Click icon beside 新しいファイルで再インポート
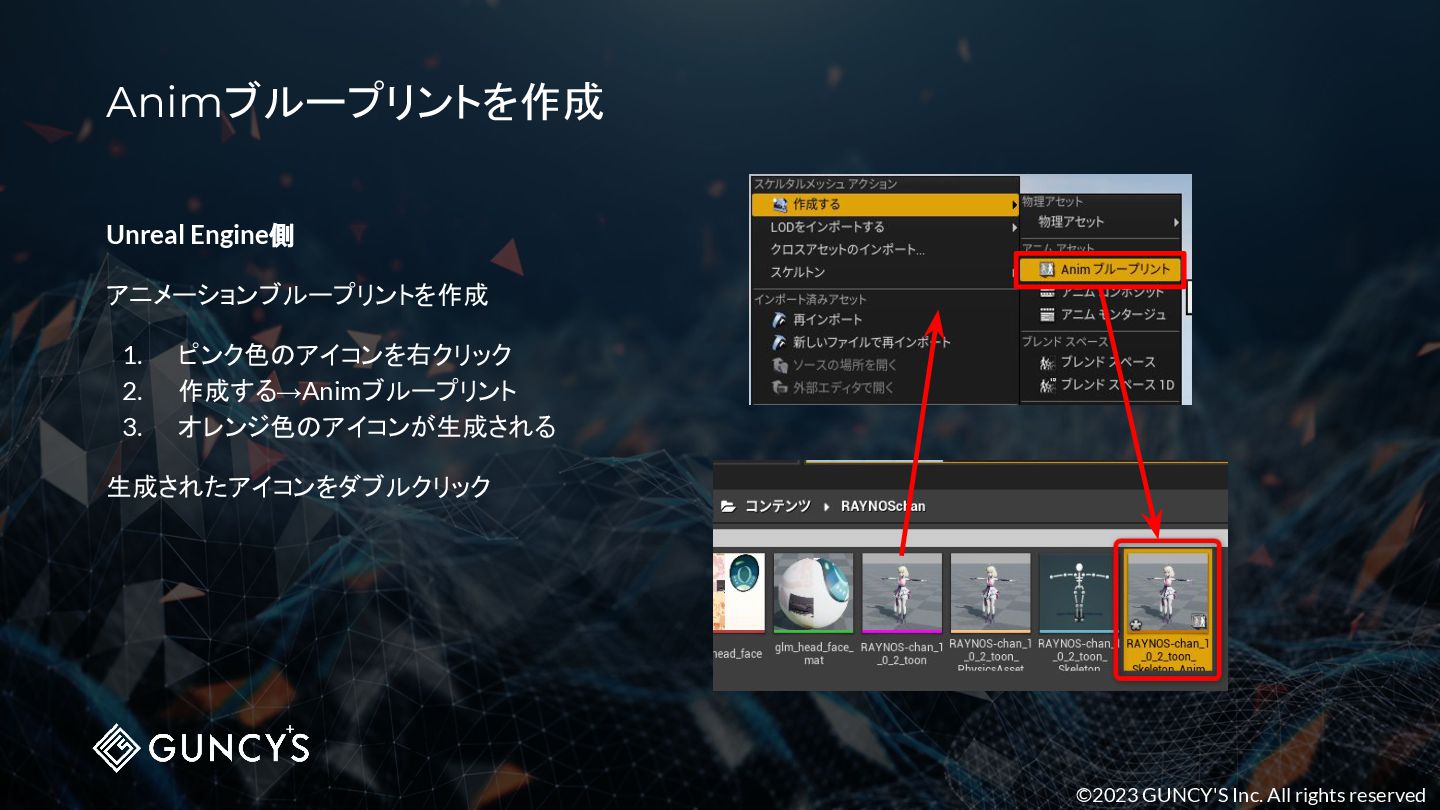The height and width of the screenshot is (810, 1440). pos(780,342)
